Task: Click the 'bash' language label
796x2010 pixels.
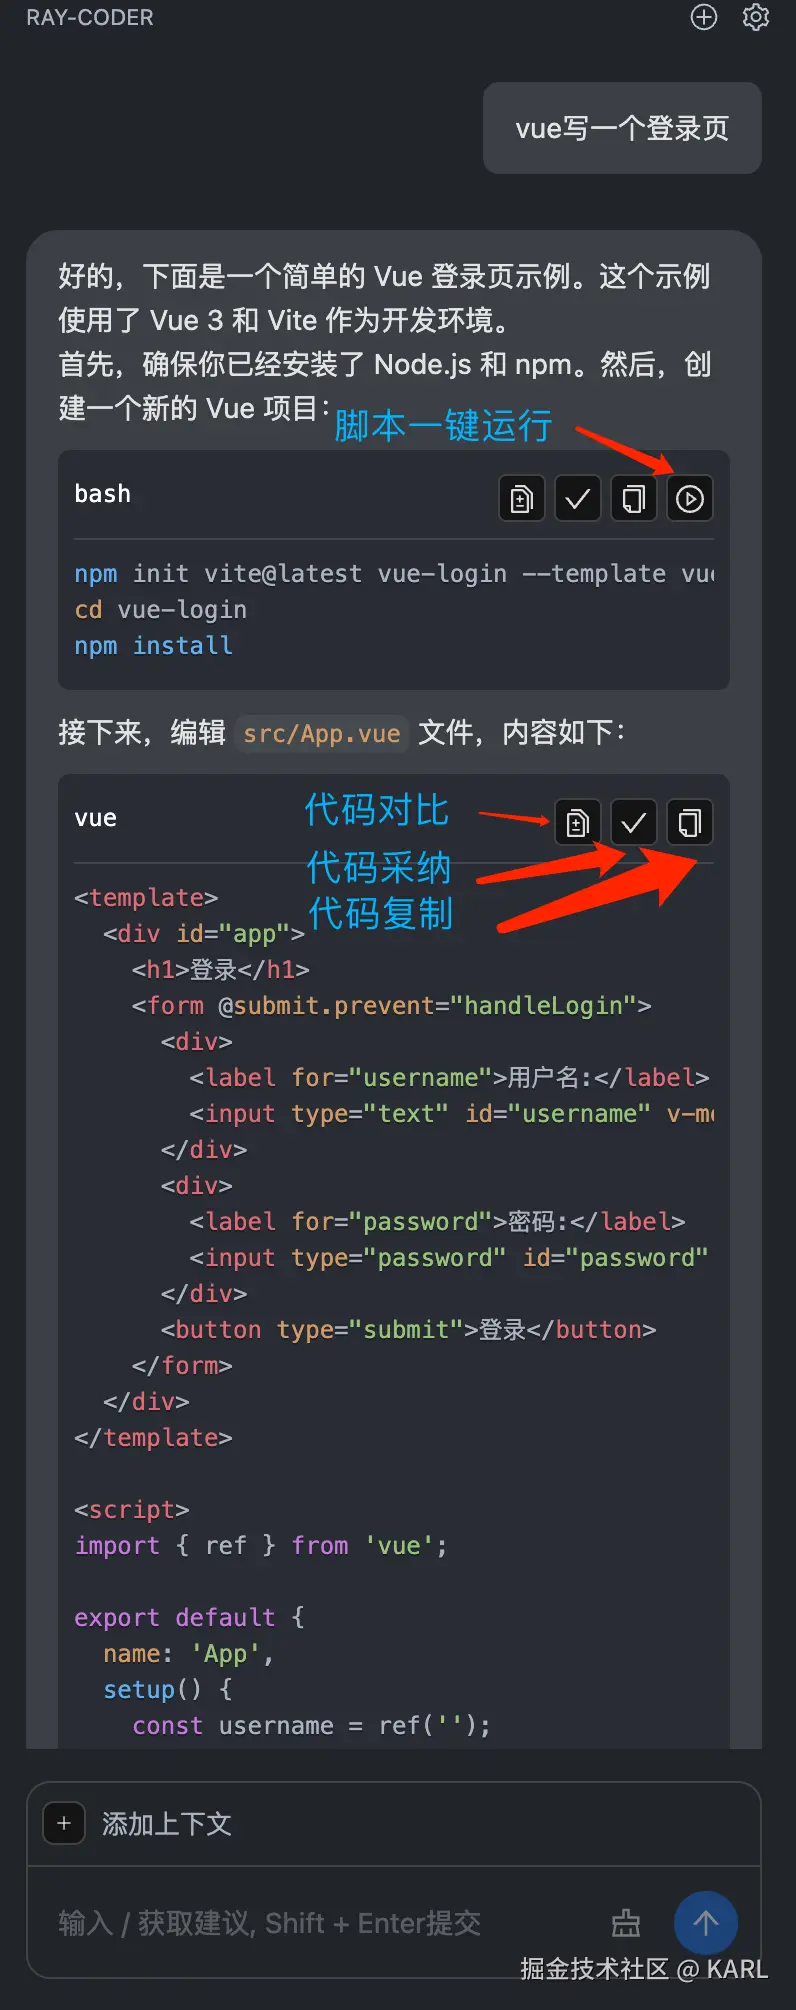Action: tap(102, 494)
